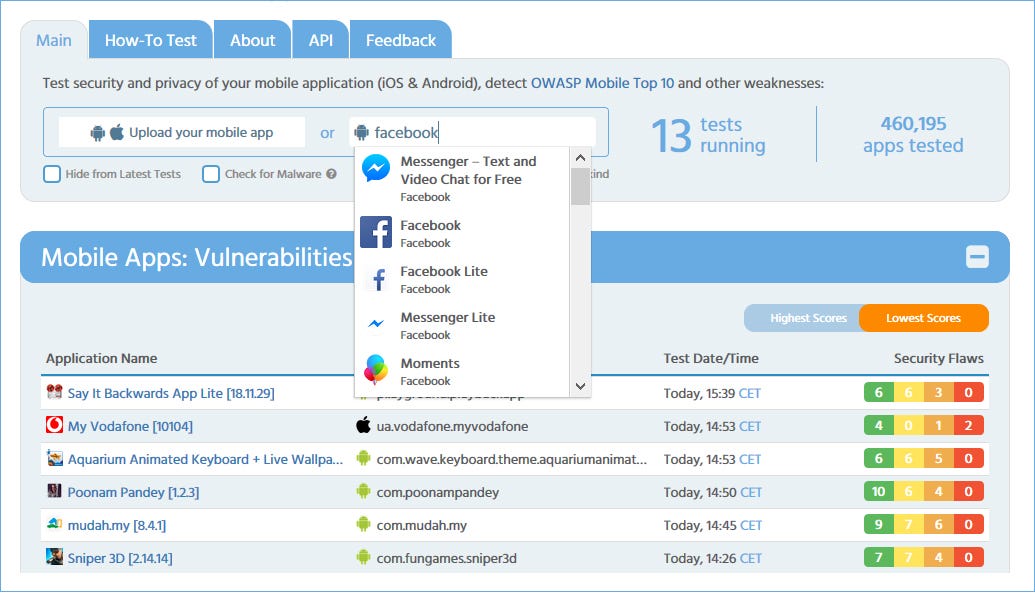This screenshot has height=593, width=1035.
Task: Enable Hide from Latest Tests checkbox
Action: 51,174
